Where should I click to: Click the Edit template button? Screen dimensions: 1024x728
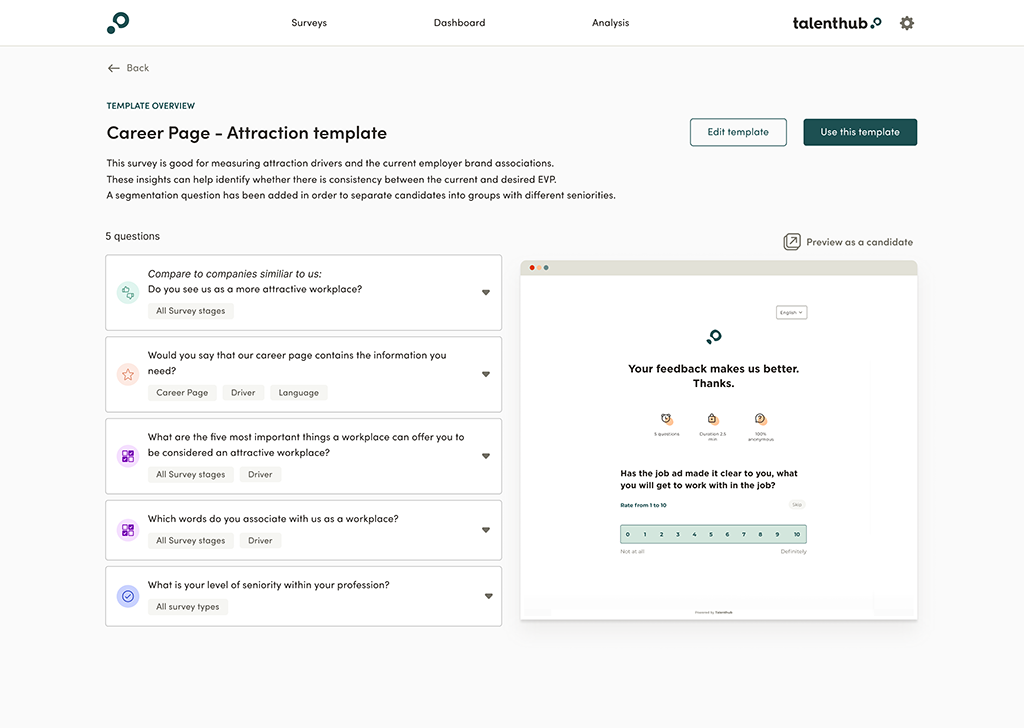tap(738, 132)
